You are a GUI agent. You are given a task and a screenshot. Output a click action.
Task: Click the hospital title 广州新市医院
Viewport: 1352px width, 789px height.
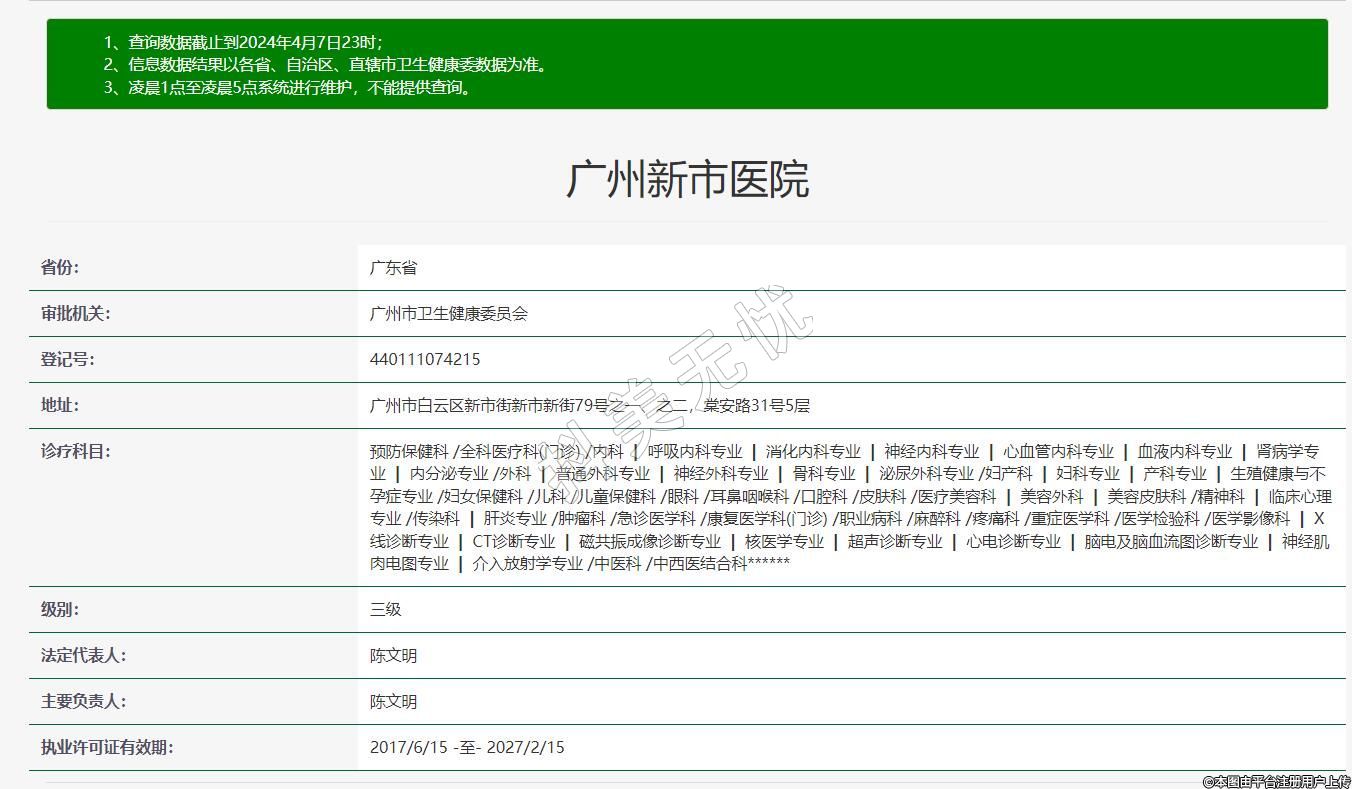coord(687,180)
